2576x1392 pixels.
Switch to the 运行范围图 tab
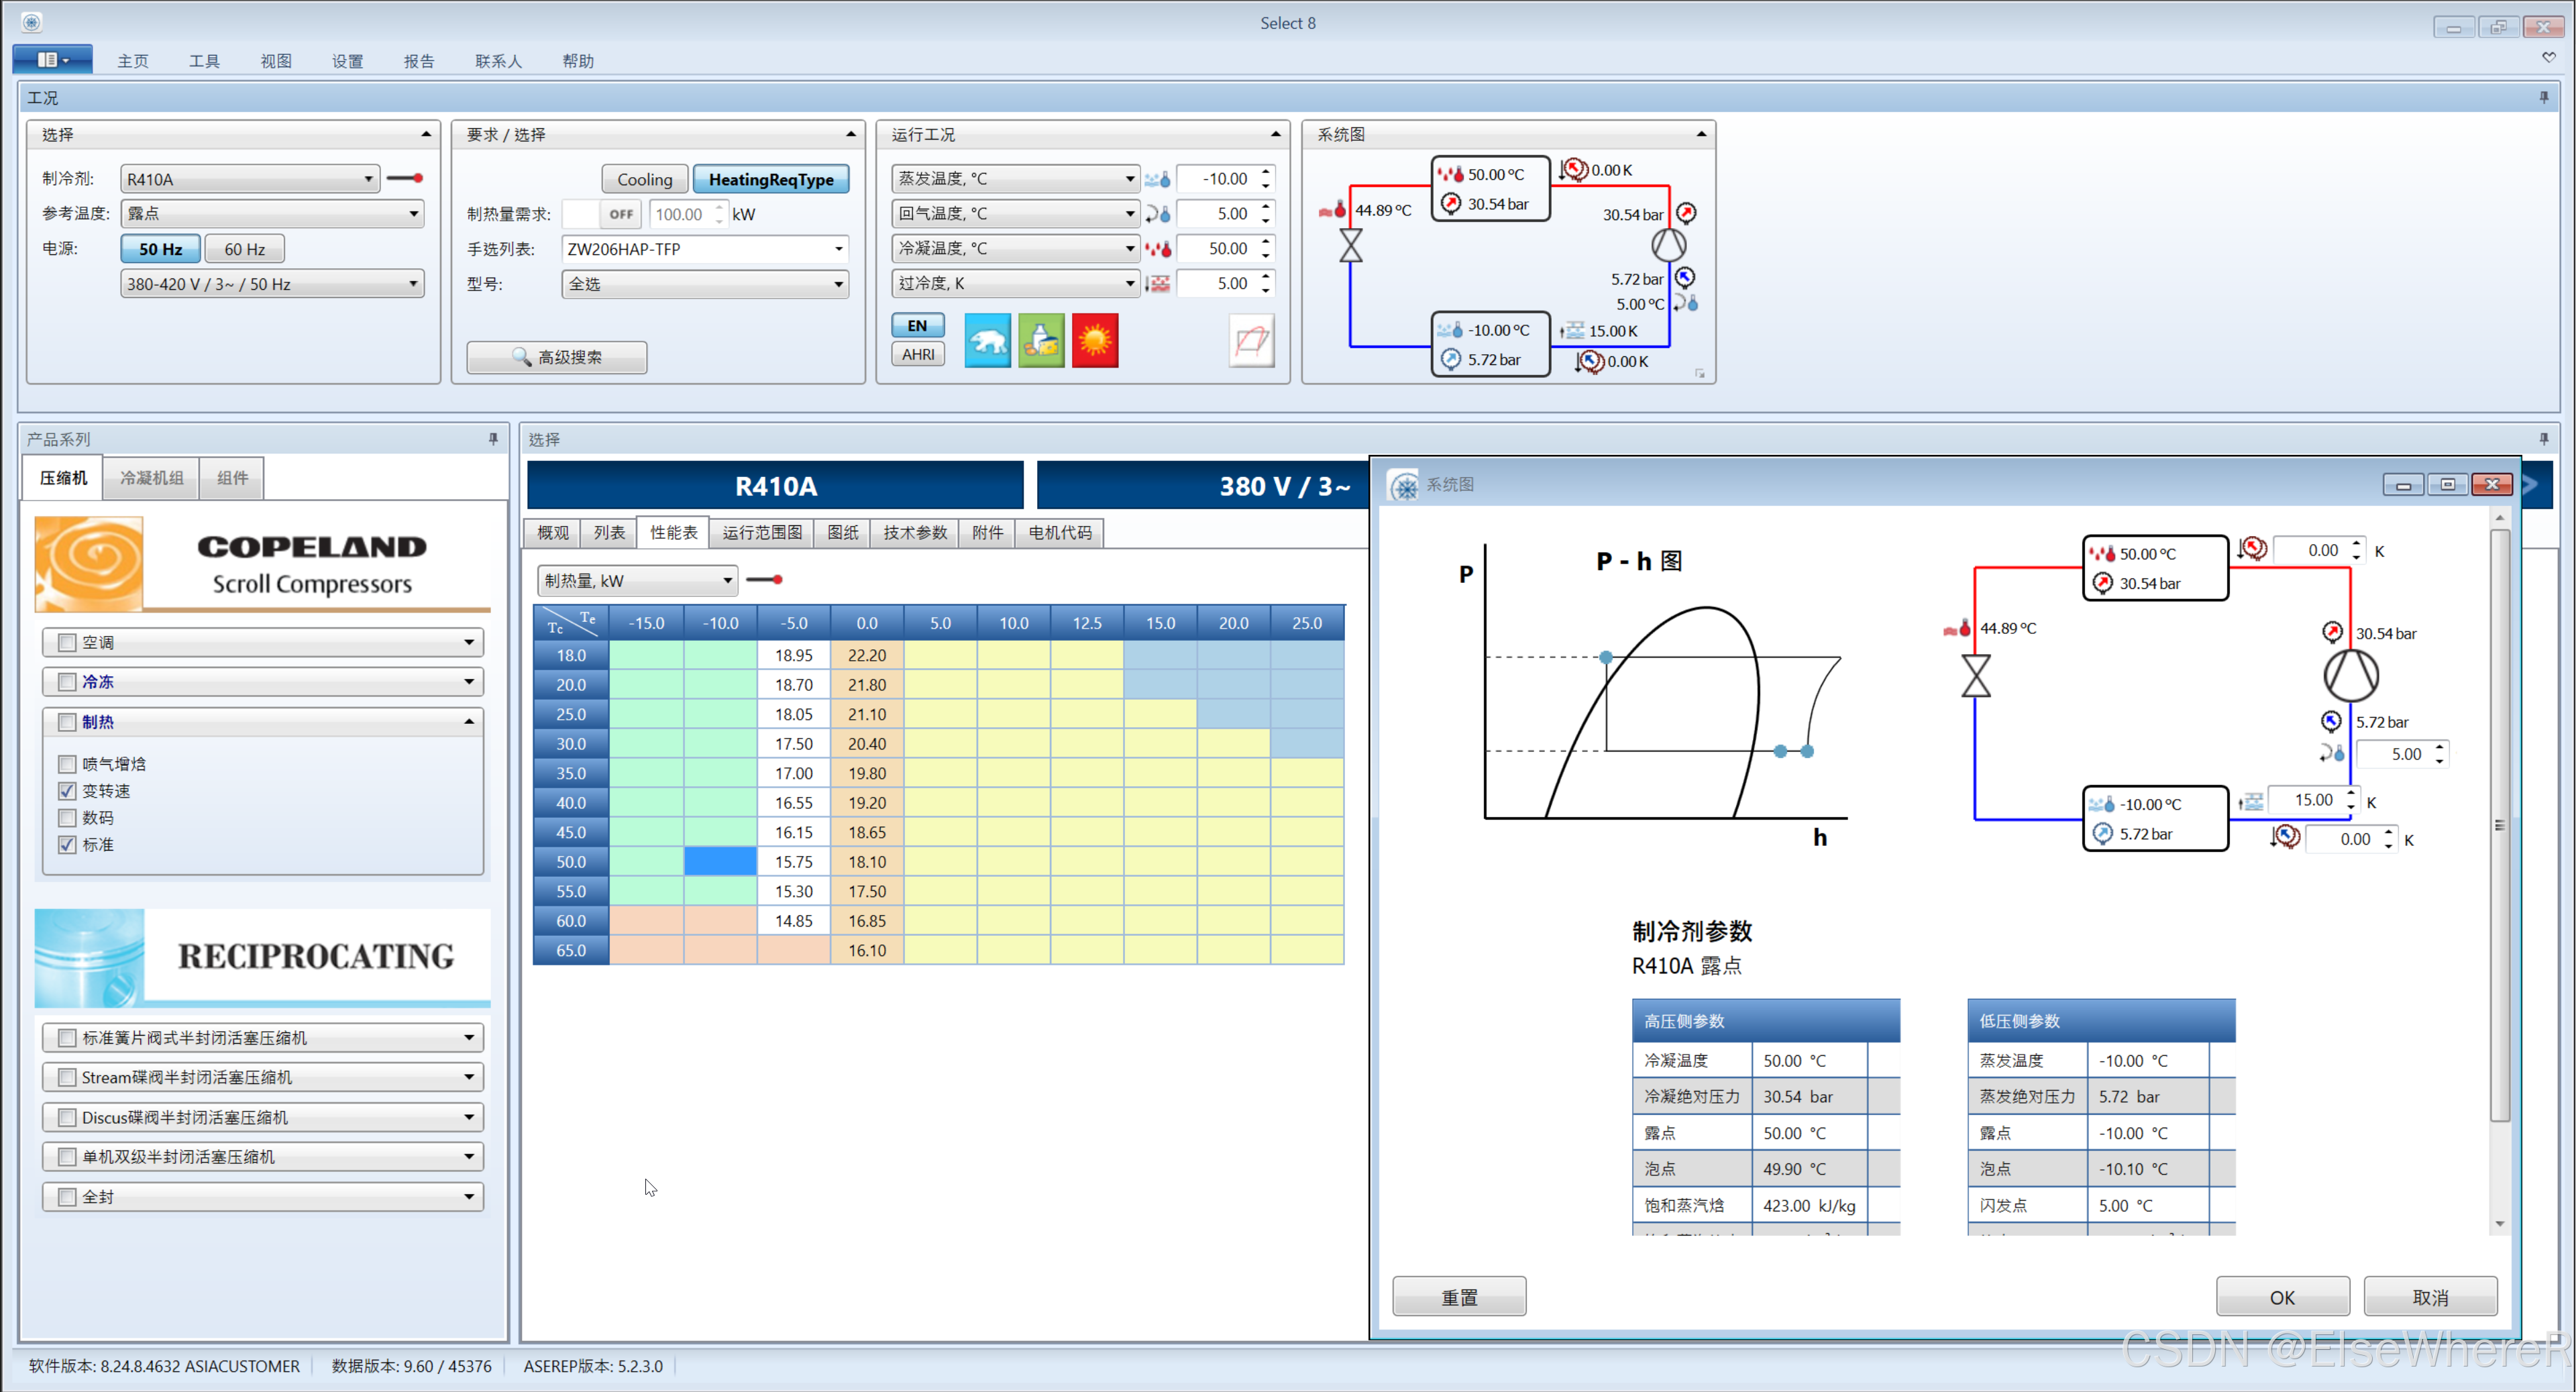tap(762, 533)
